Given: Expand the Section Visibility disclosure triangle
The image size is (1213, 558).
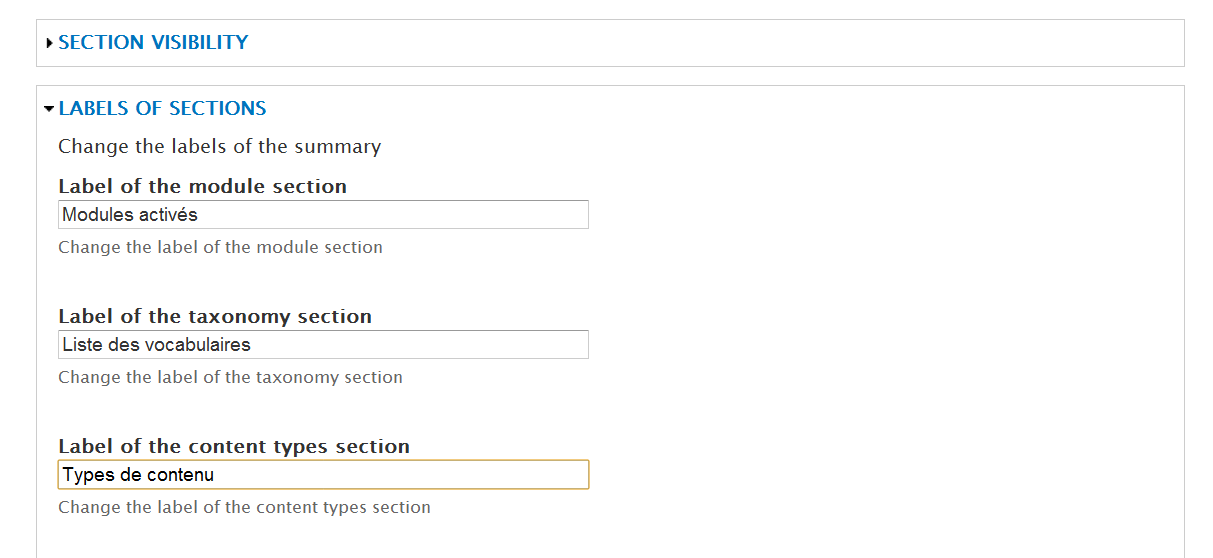Looking at the screenshot, I should (50, 43).
